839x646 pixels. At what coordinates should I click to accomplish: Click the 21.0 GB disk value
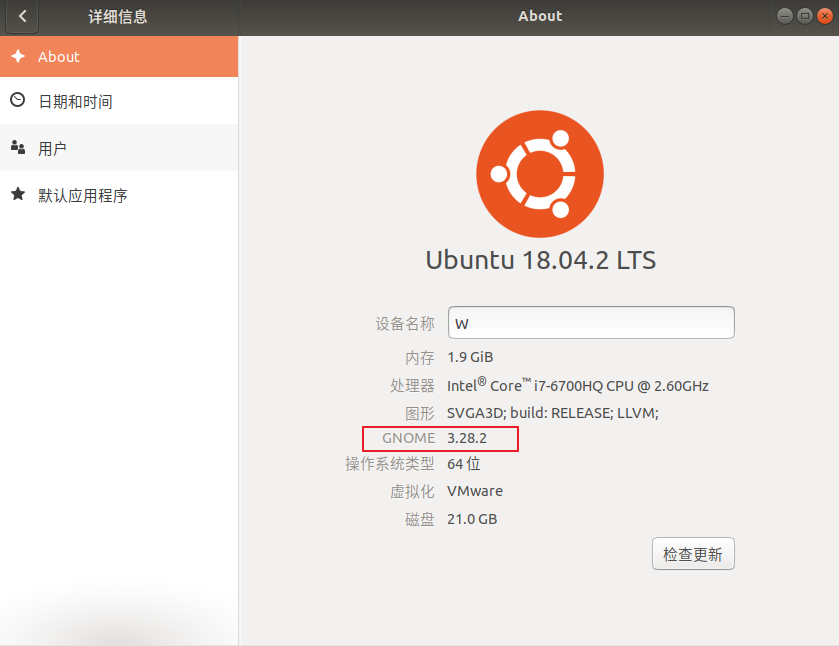[472, 519]
